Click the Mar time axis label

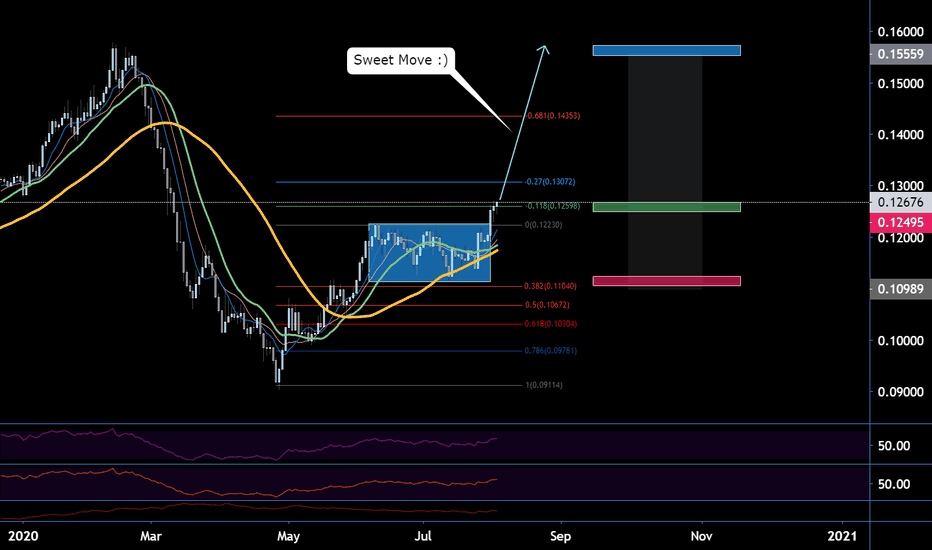(151, 536)
